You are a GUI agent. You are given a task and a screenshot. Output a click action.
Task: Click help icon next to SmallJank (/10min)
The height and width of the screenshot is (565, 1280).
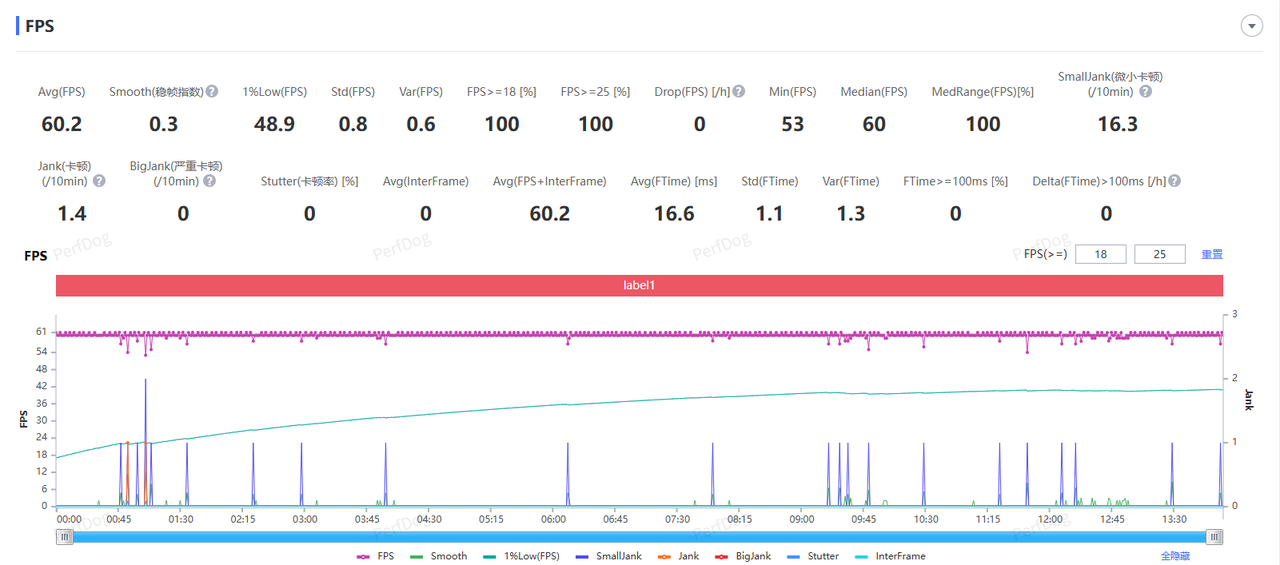[1145, 91]
